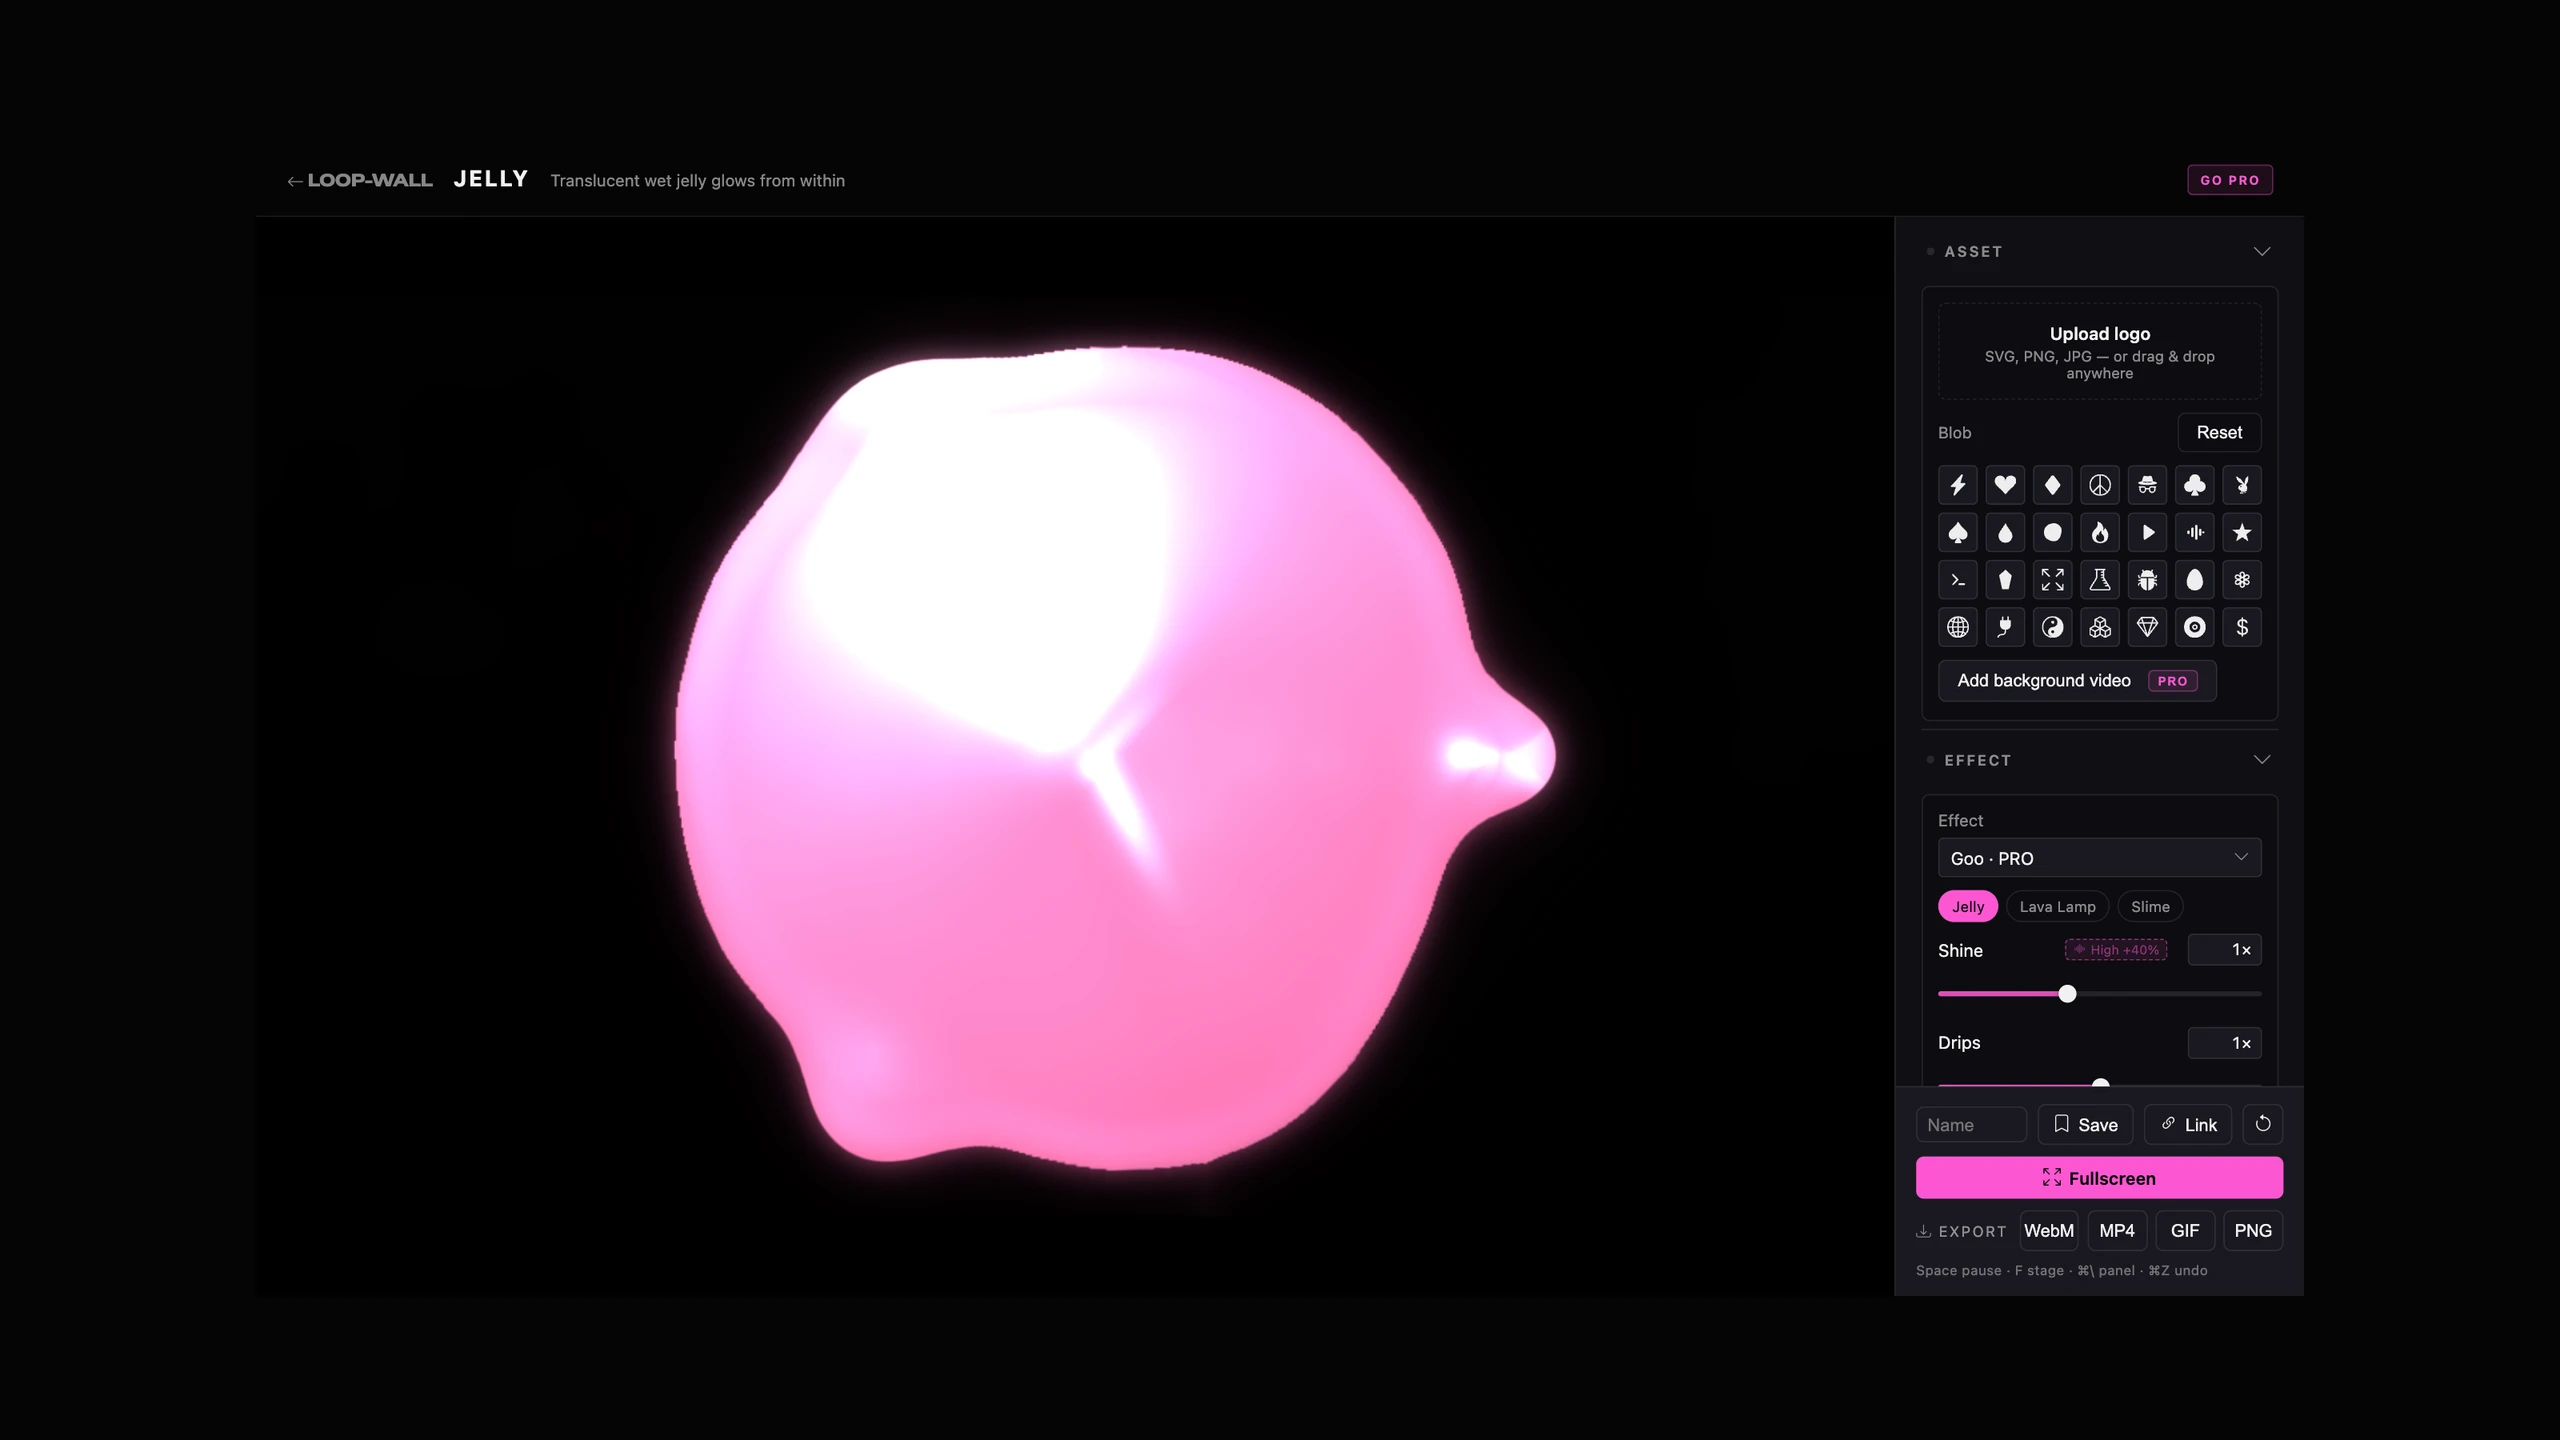Viewport: 2560px width, 1440px height.
Task: Pick the bunny shape
Action: [2242, 485]
